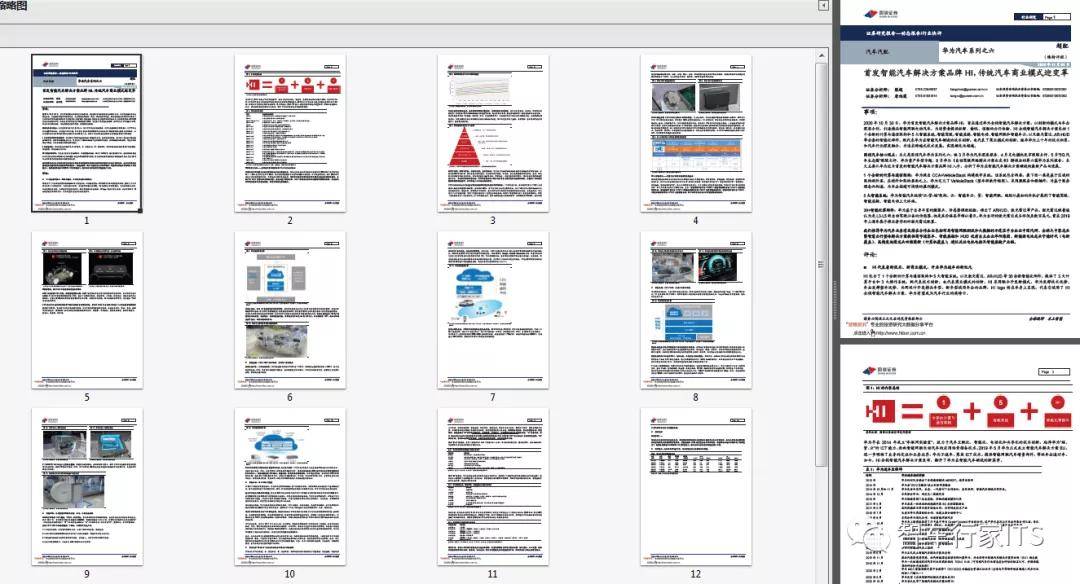The image size is (1080, 584).
Task: Pick page 12 thumbnail with table
Action: [696, 487]
